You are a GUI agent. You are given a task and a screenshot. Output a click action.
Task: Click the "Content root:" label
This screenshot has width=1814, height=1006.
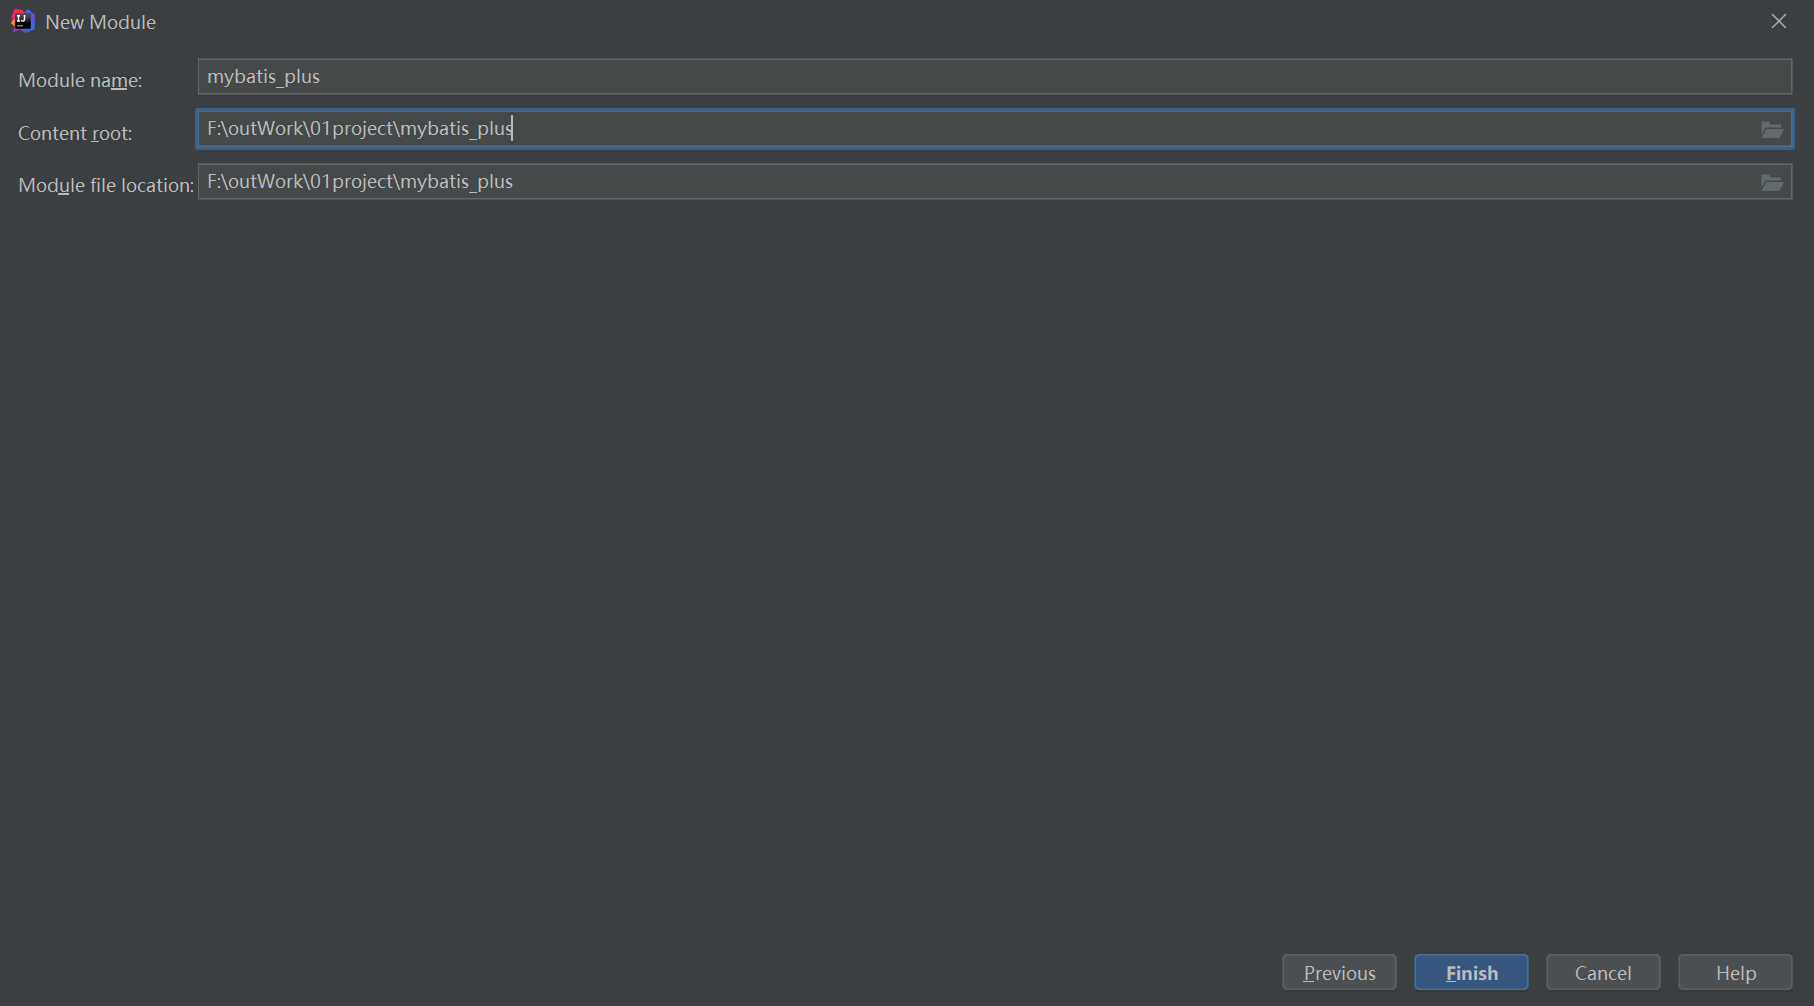75,133
